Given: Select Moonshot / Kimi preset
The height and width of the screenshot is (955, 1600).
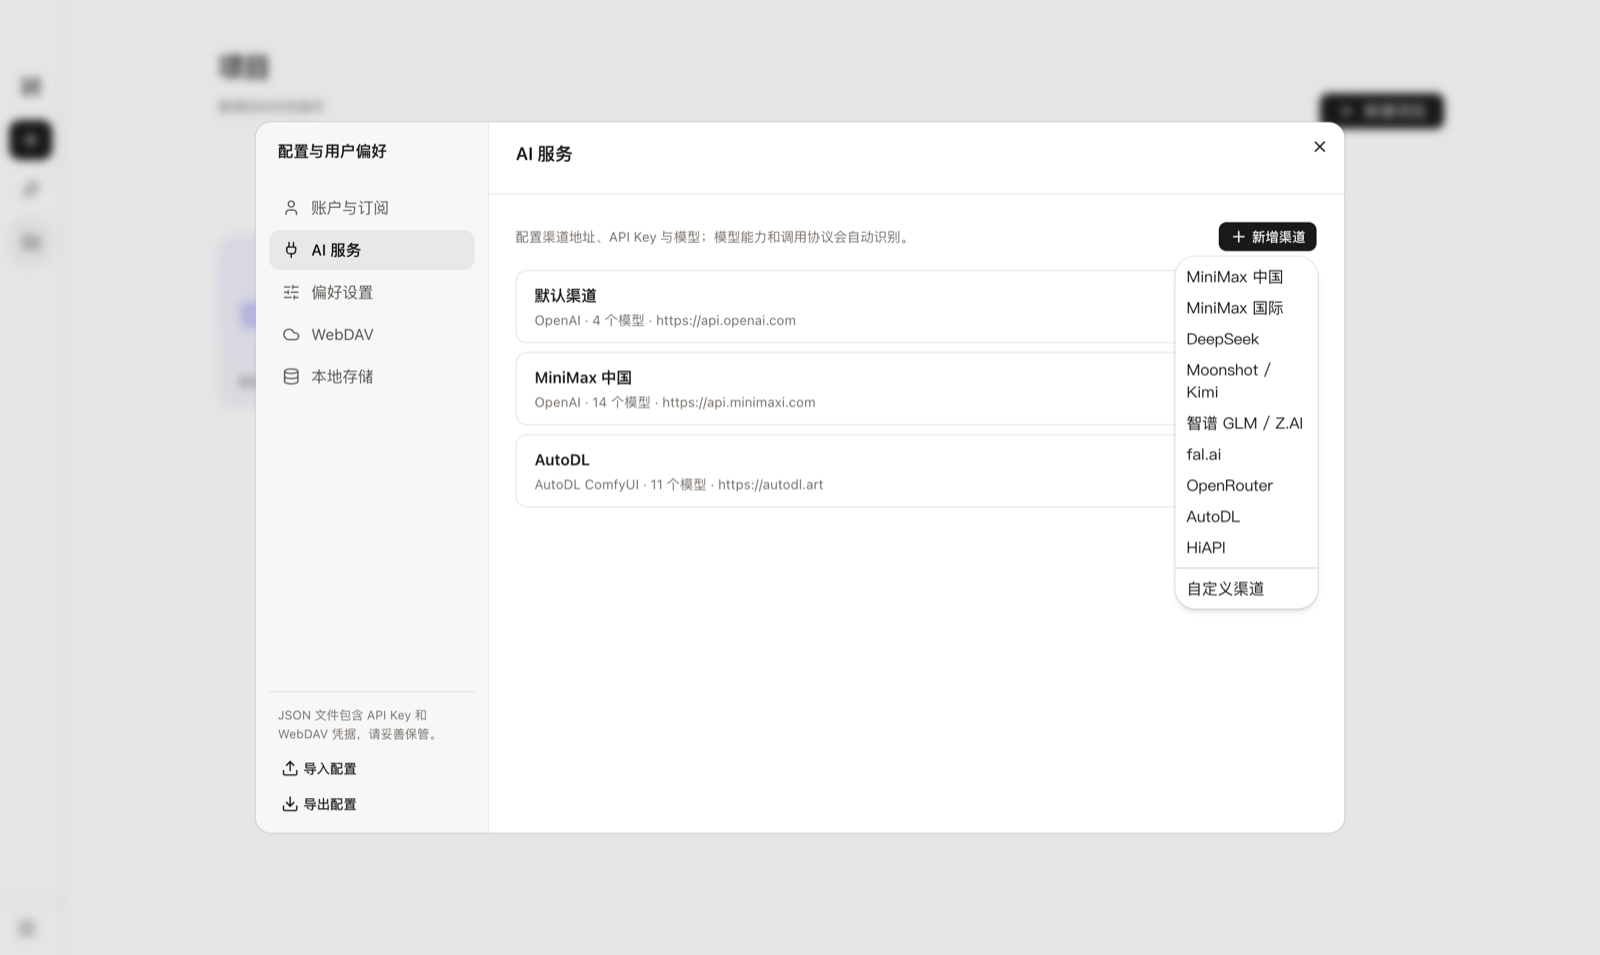Looking at the screenshot, I should pos(1246,381).
